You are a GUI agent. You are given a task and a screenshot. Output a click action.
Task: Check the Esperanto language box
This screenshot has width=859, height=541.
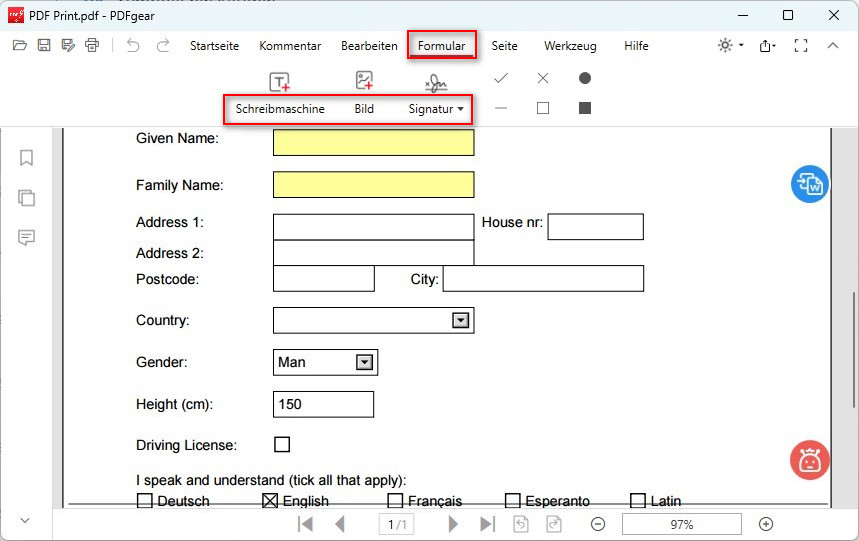[x=513, y=500]
